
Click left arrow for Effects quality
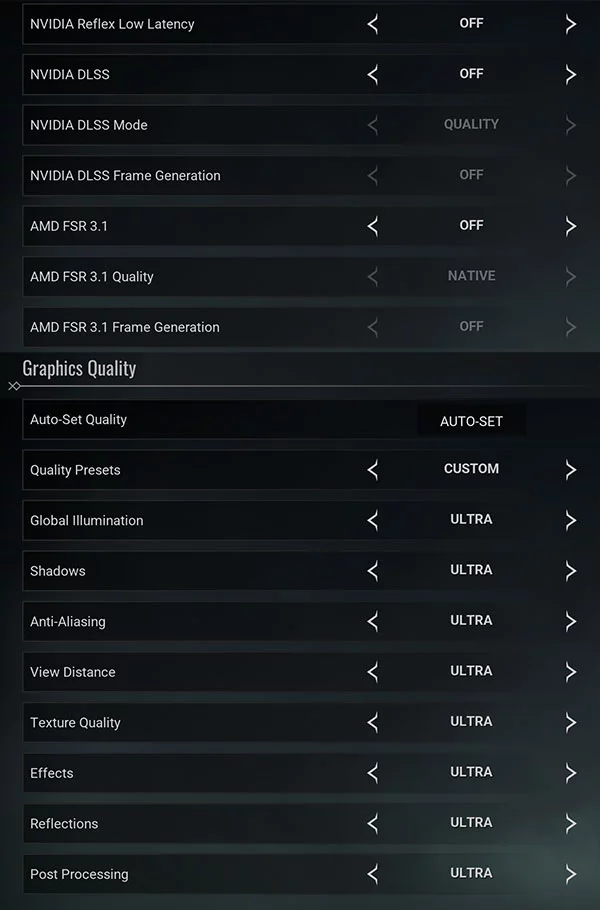click(x=373, y=773)
